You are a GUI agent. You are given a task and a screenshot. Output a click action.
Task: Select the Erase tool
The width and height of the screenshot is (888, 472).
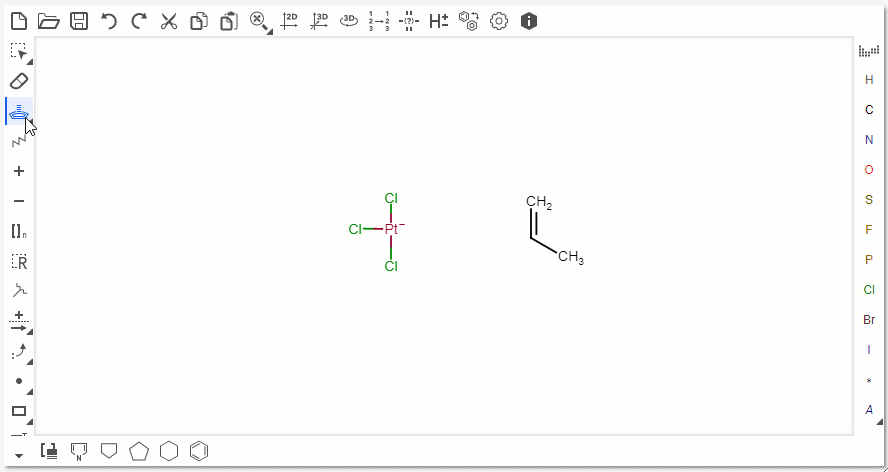18,81
